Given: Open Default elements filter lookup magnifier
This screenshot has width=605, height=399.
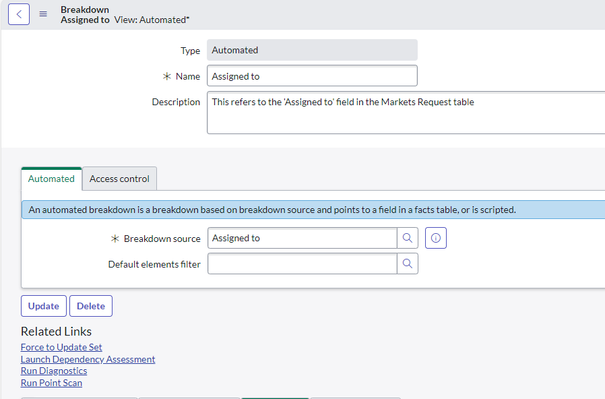Looking at the screenshot, I should tap(407, 264).
